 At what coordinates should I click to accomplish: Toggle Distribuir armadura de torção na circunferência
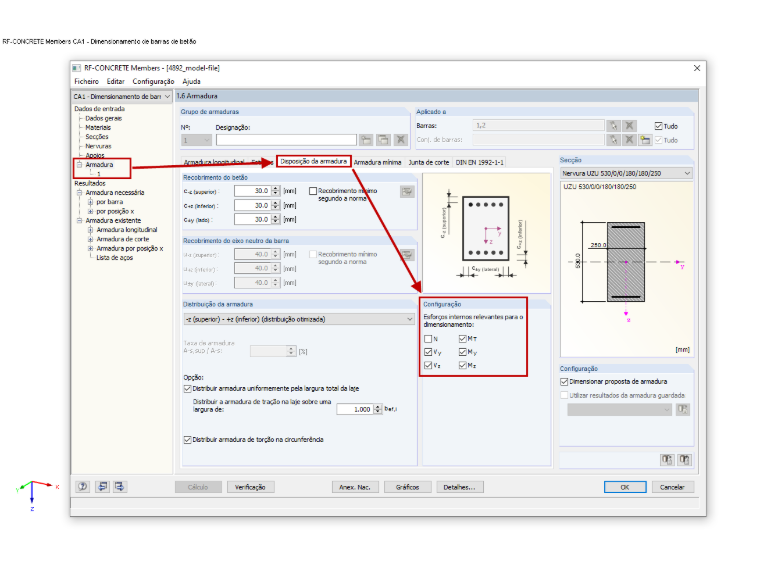tap(188, 440)
